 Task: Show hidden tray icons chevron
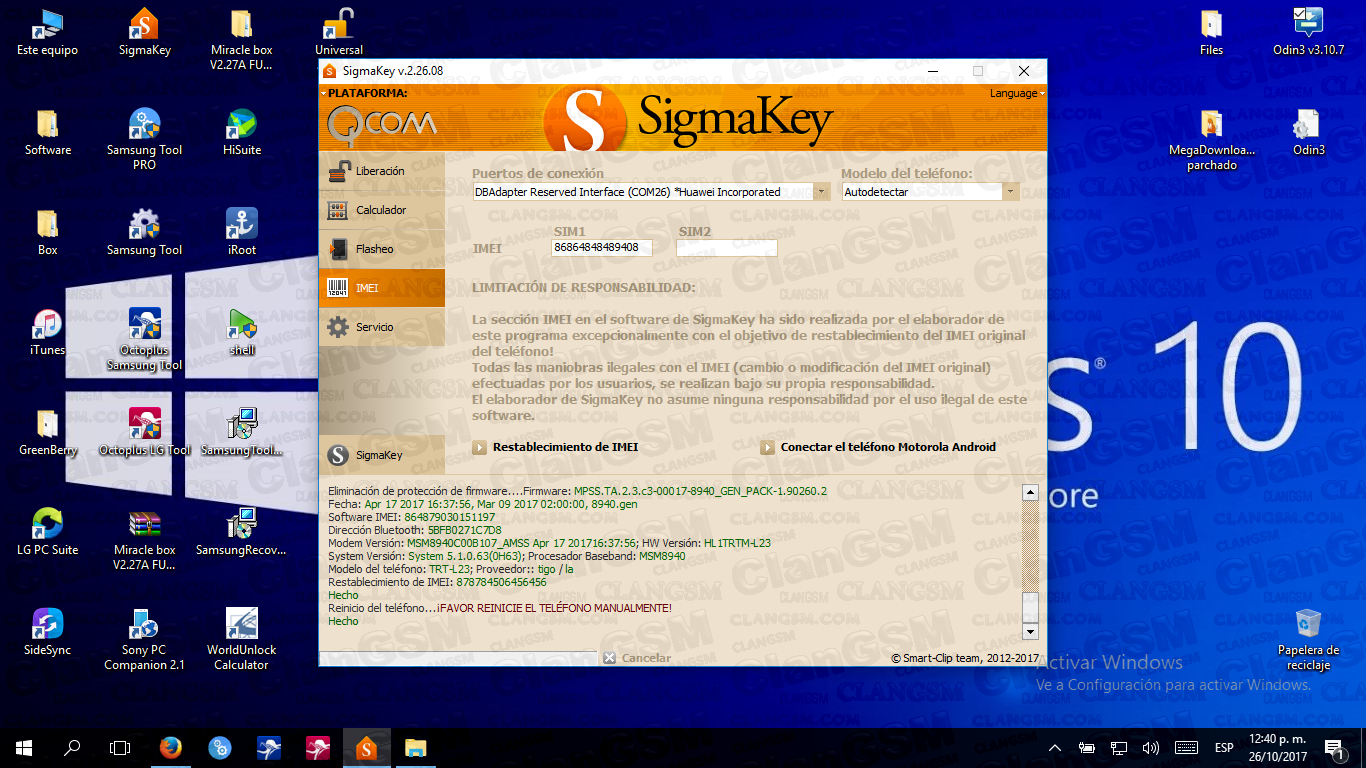[1055, 747]
